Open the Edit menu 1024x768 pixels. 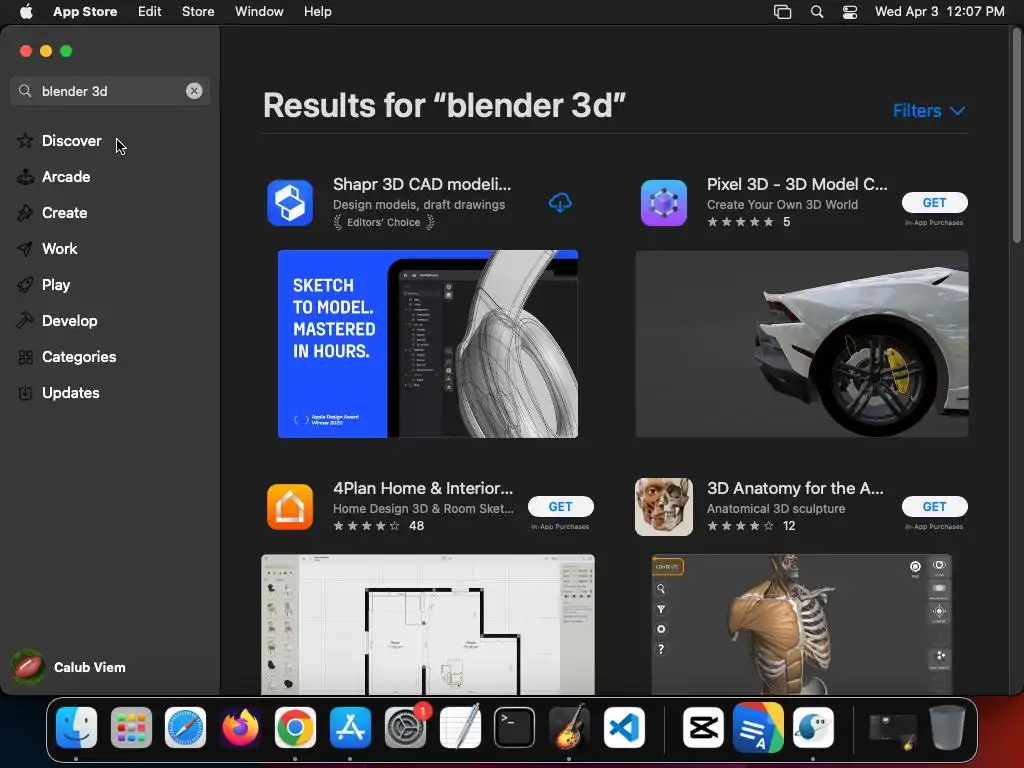150,12
